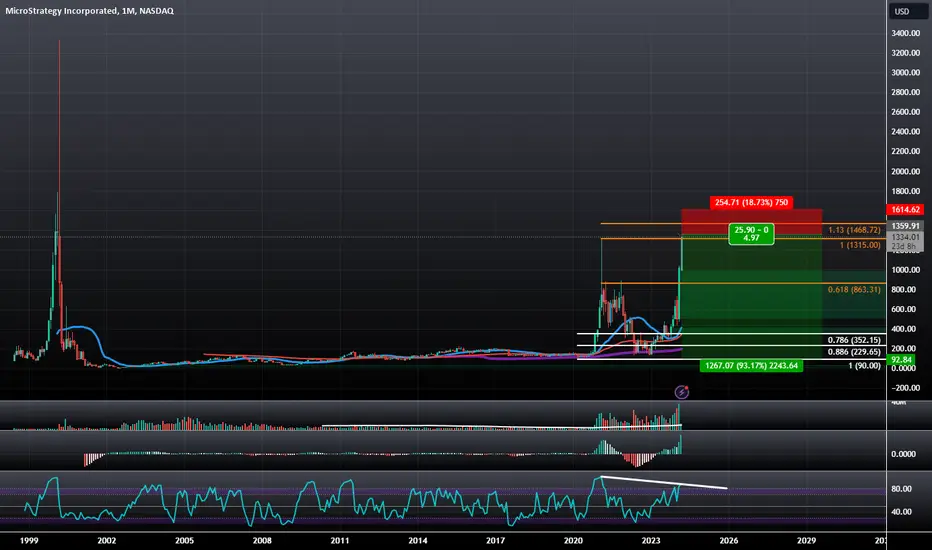
Task: Click the 1.13 (1468.72) Fibonacci label
Action: [854, 230]
